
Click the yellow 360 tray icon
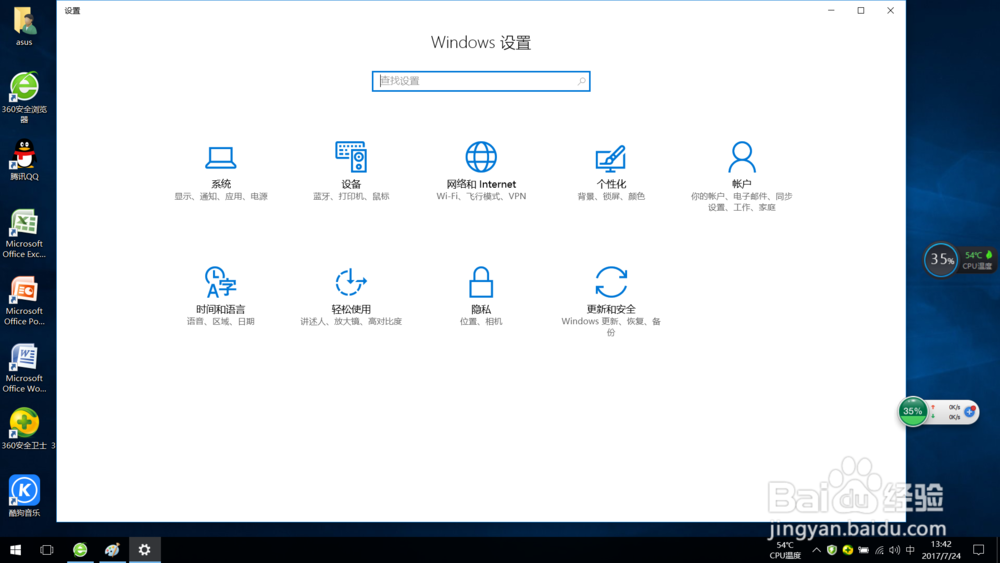click(x=848, y=550)
